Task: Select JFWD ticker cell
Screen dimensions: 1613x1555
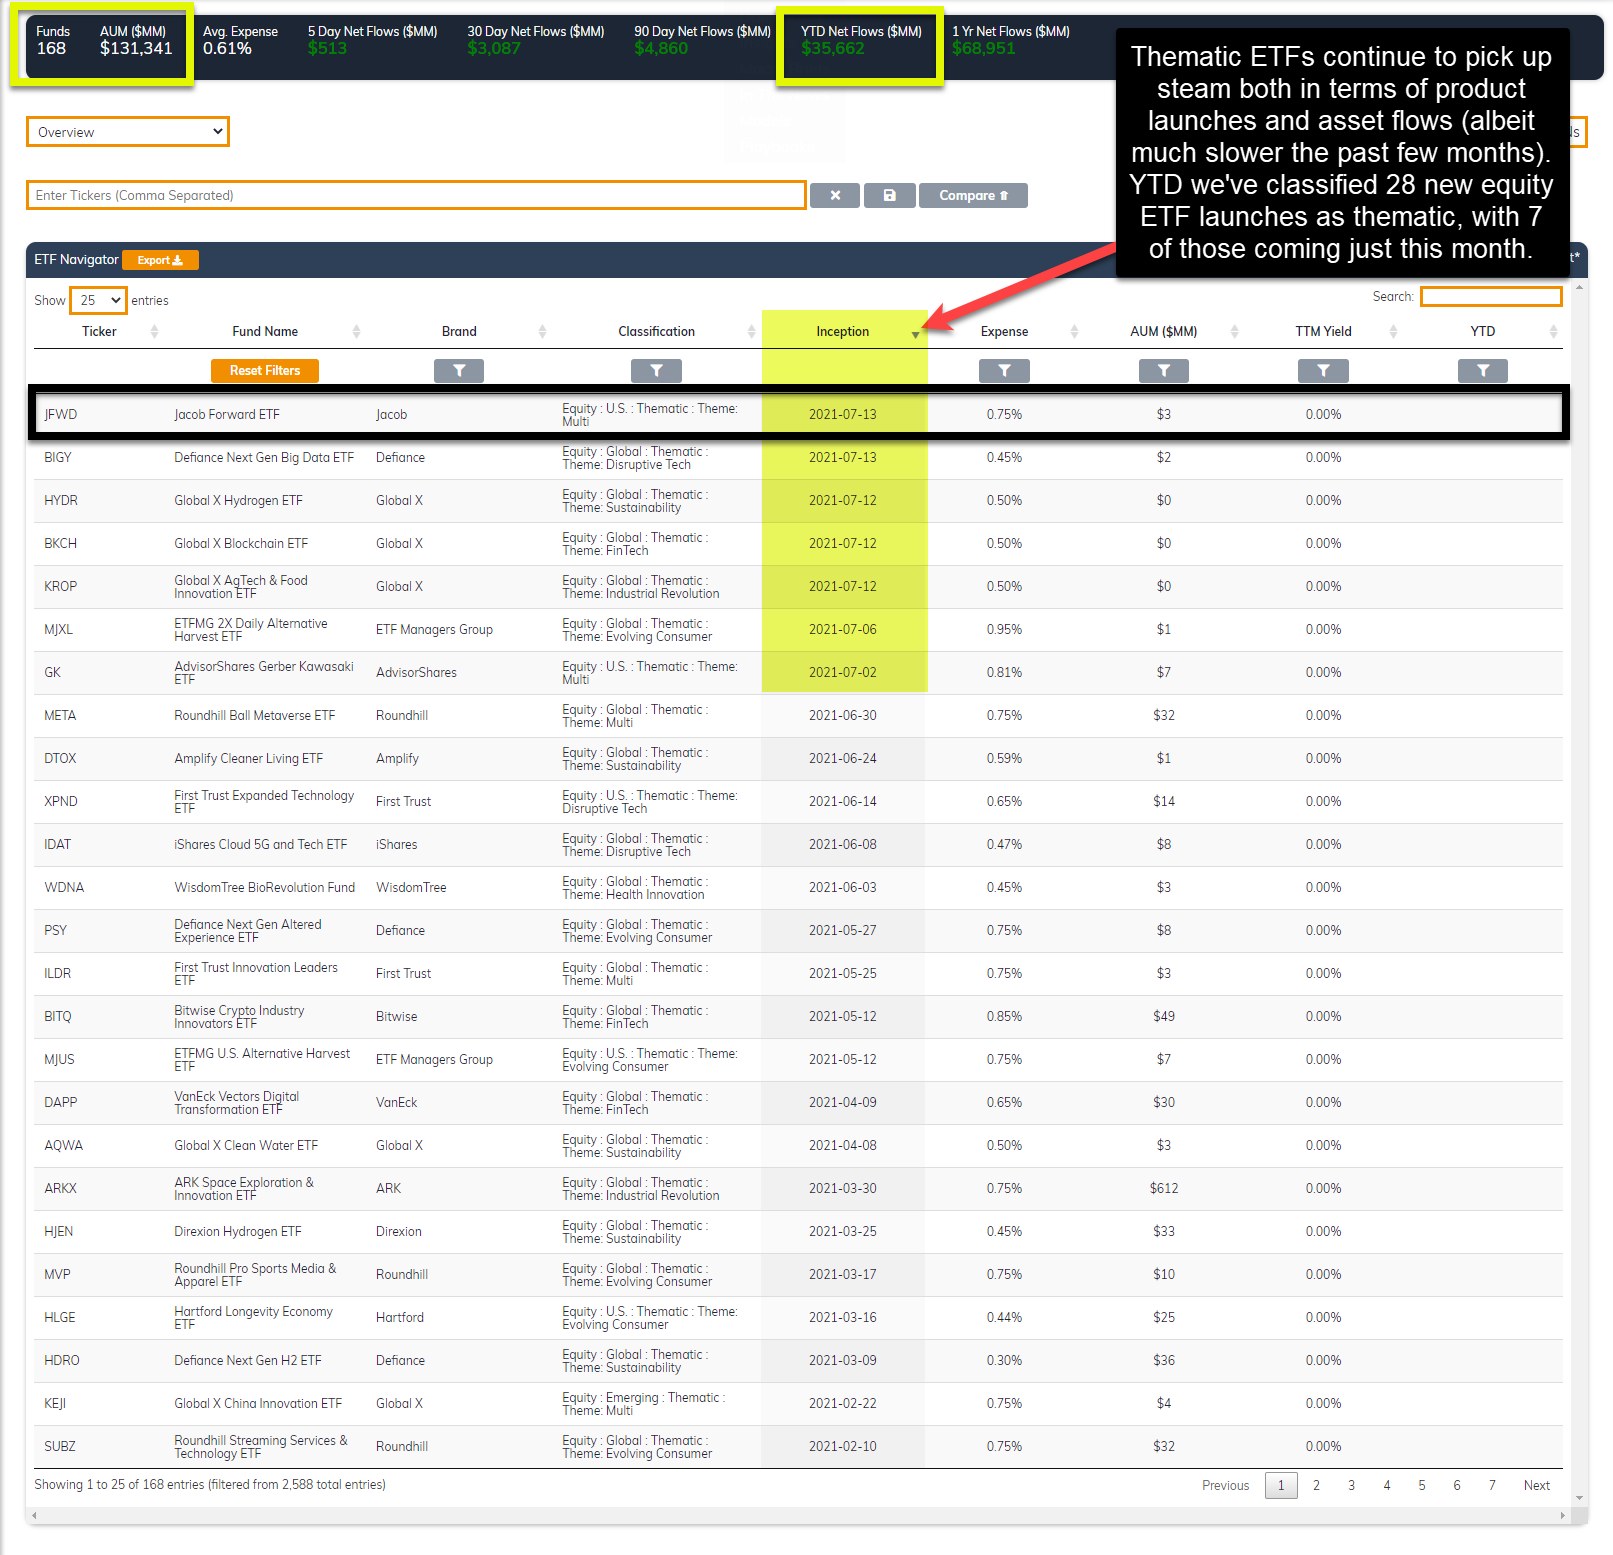Action: [61, 415]
